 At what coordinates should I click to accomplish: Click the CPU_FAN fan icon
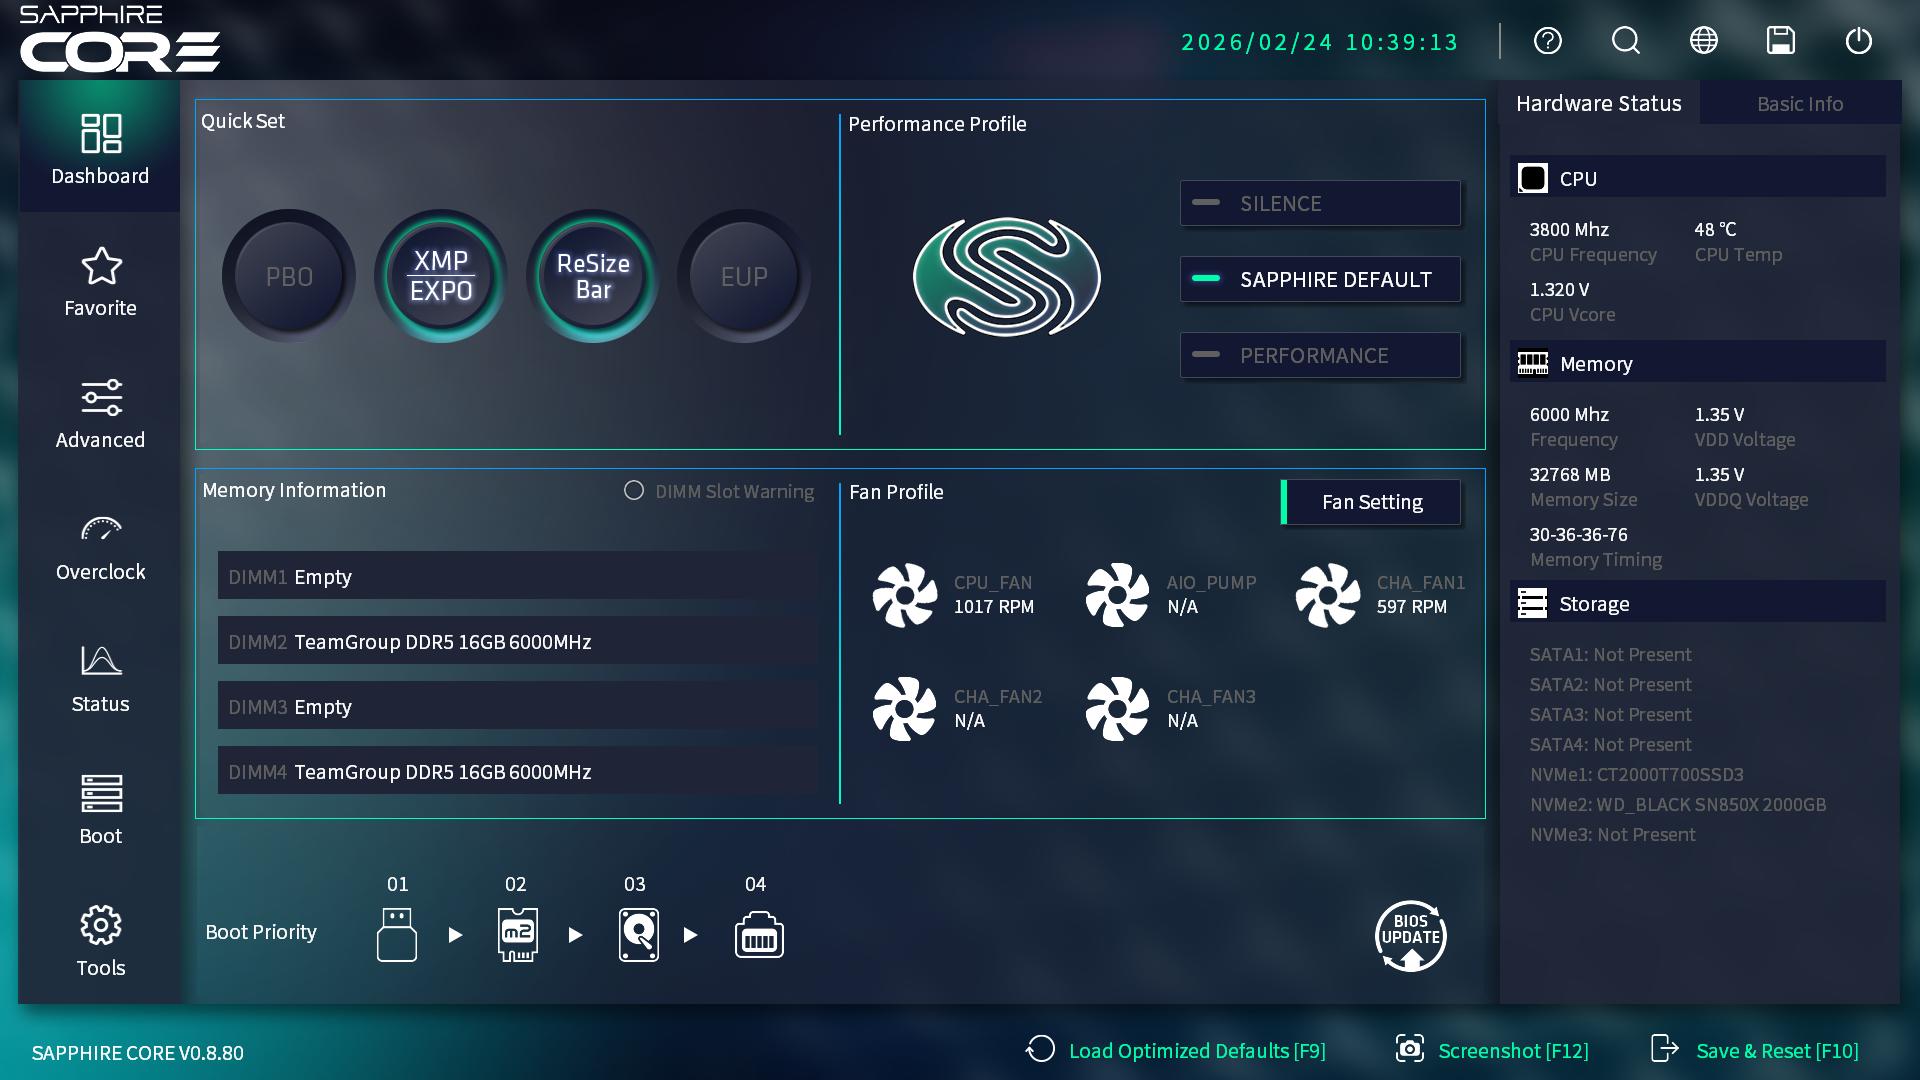pyautogui.click(x=905, y=595)
